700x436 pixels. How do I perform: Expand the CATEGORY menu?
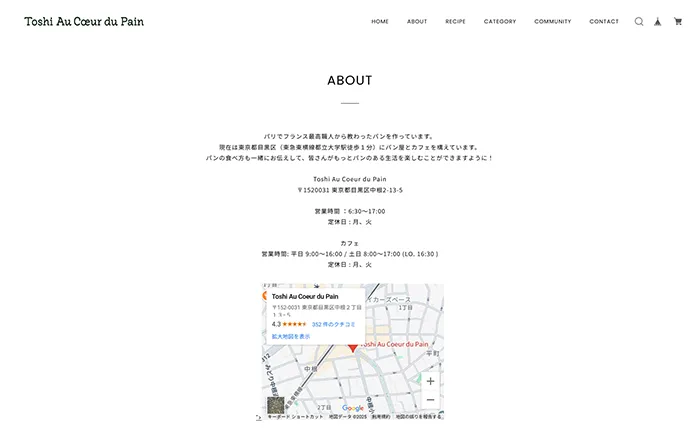pos(500,21)
